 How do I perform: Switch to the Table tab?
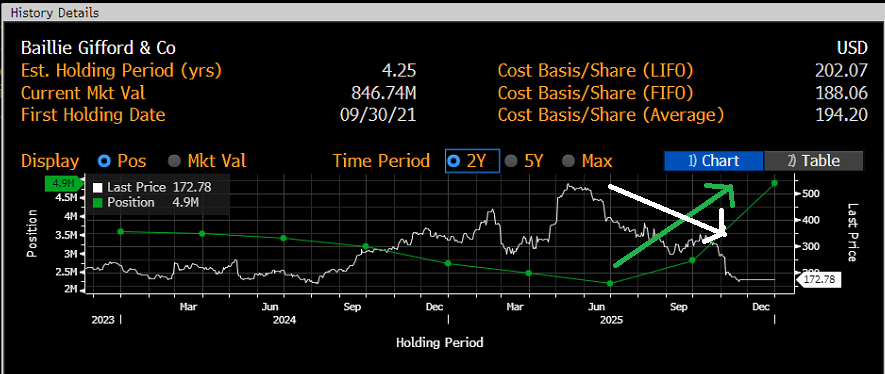(813, 161)
